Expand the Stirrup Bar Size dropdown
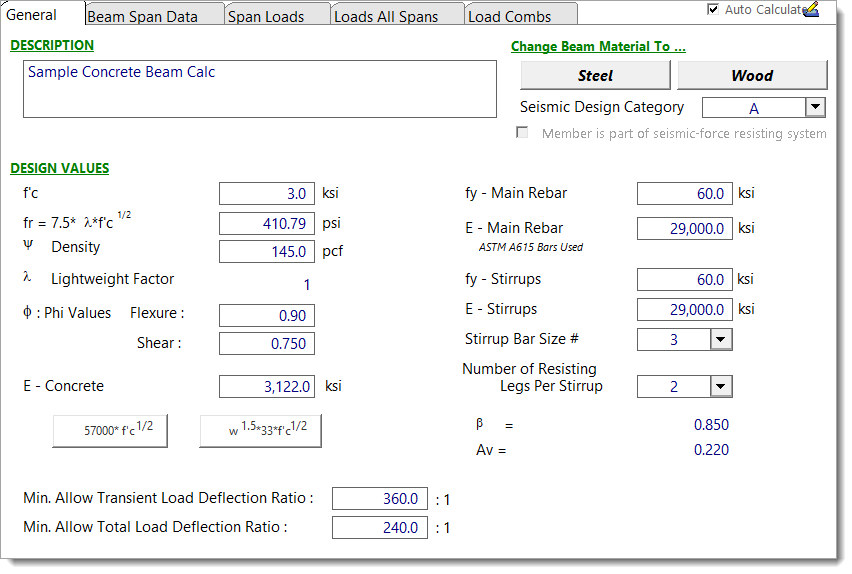Viewport: 852px width, 574px height. pos(721,340)
